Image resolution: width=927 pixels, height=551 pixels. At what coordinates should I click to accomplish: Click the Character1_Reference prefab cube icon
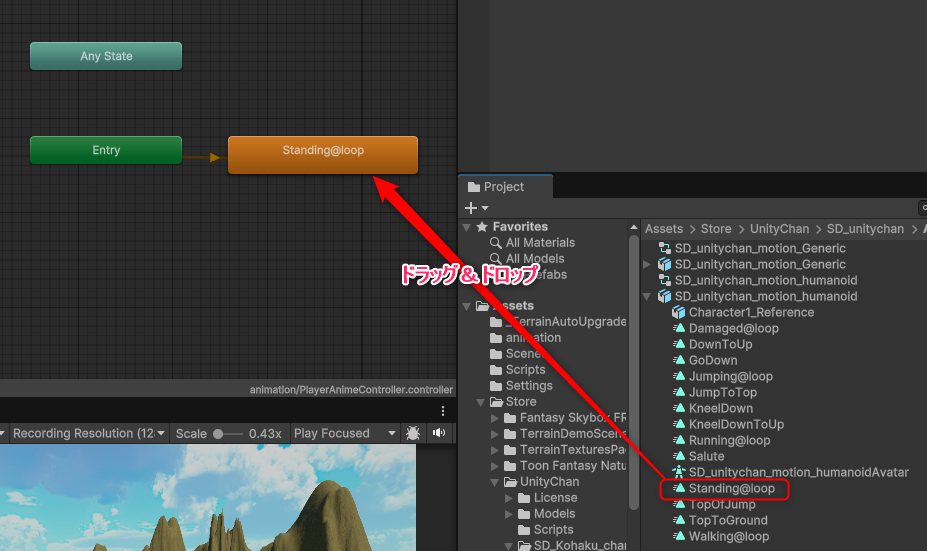[x=679, y=312]
